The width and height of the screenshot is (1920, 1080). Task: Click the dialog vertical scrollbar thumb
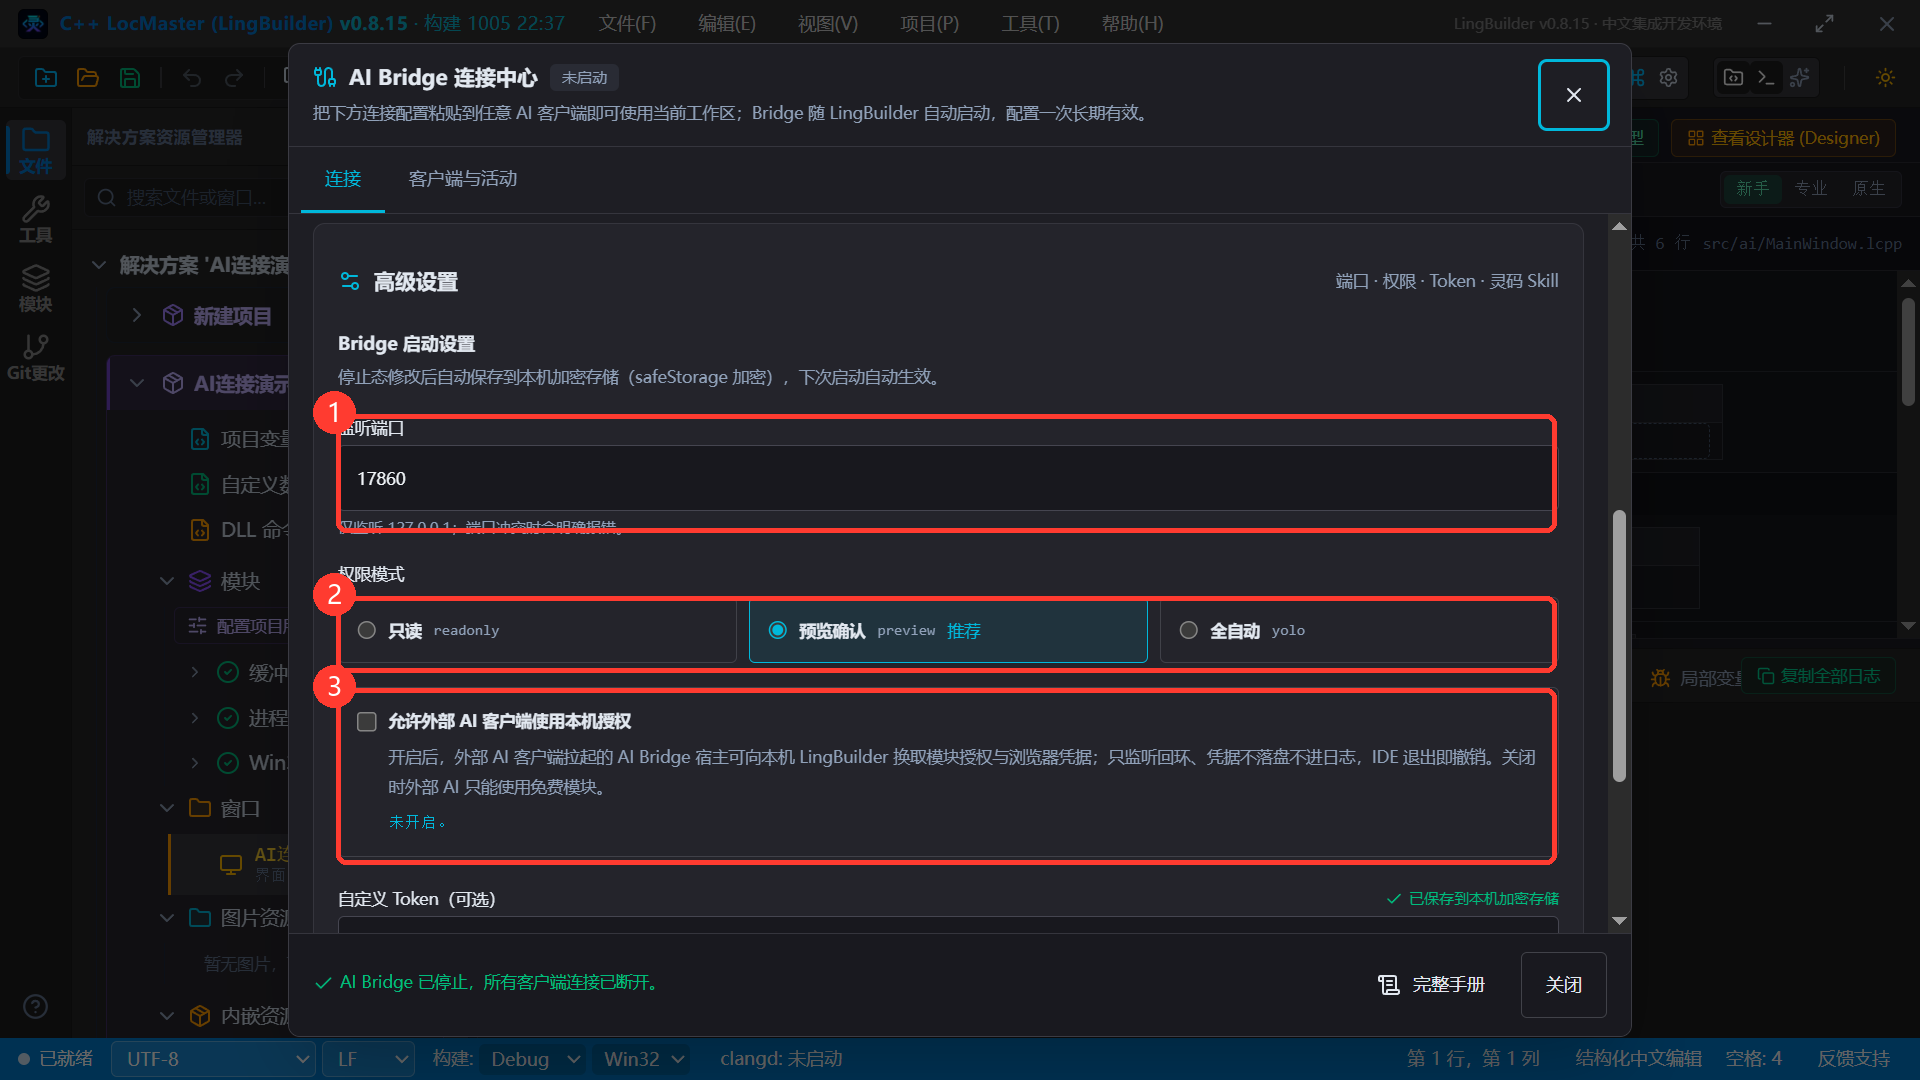(1619, 646)
